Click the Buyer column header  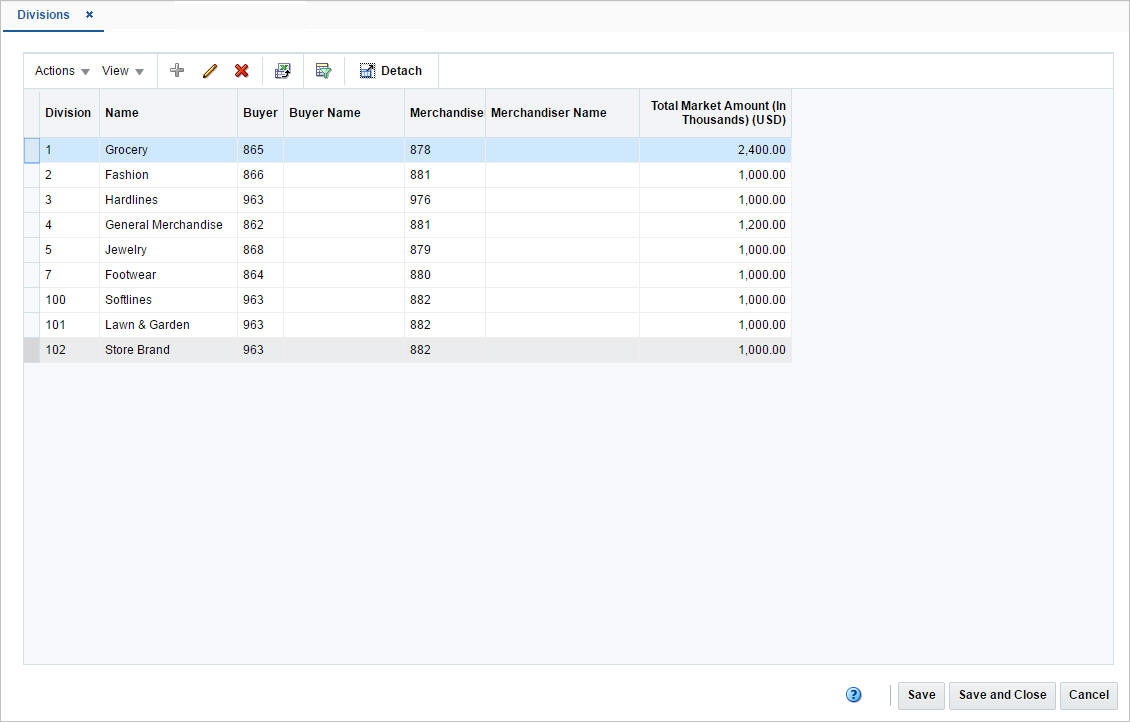point(260,113)
